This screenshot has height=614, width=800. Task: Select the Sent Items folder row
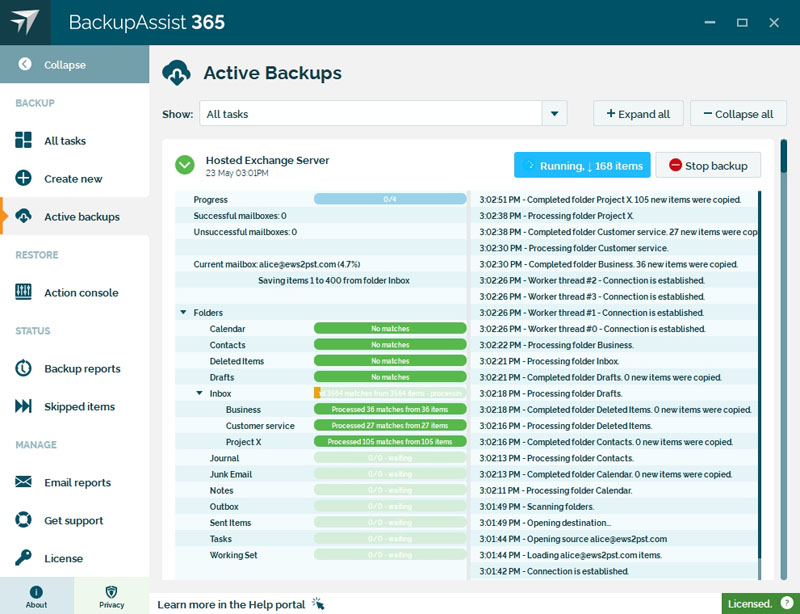click(320, 523)
